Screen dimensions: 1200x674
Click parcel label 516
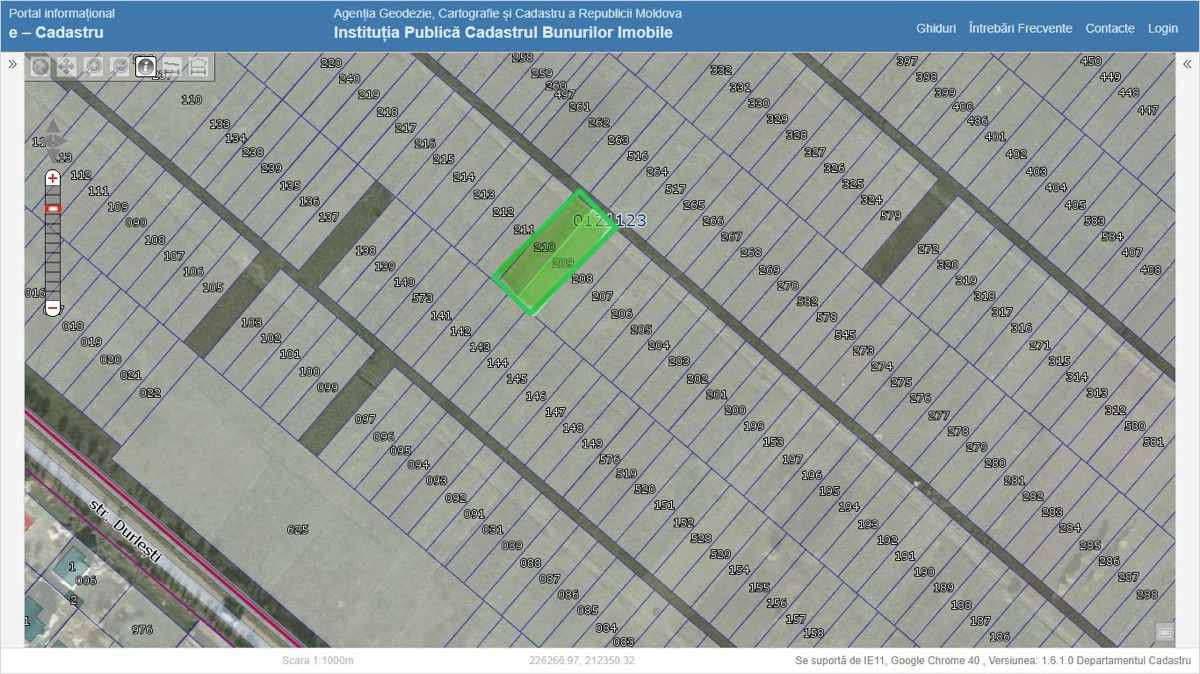point(637,156)
